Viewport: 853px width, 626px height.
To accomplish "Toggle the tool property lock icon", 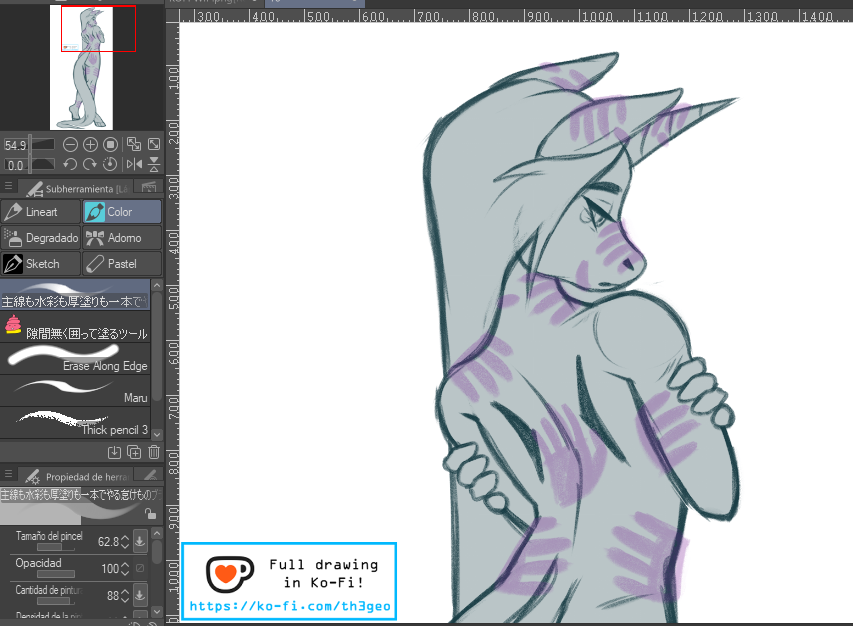I will pyautogui.click(x=149, y=514).
